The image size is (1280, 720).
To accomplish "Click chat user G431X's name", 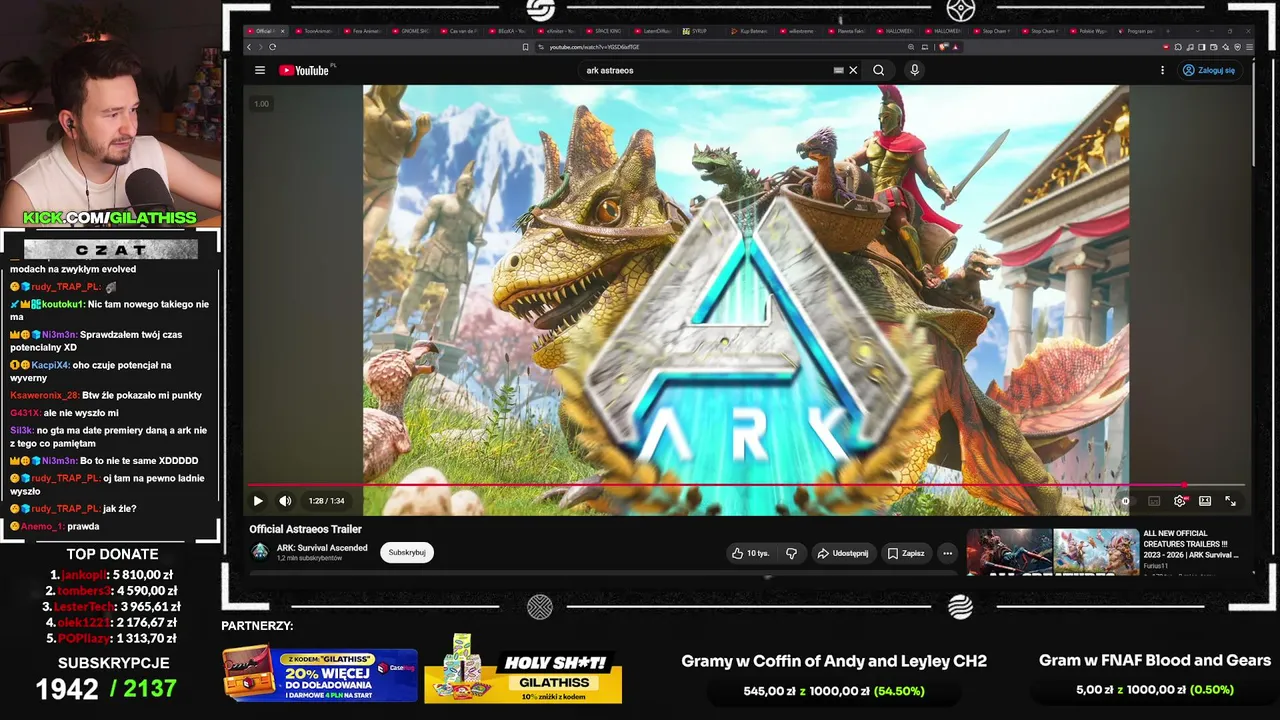I will pyautogui.click(x=25, y=413).
